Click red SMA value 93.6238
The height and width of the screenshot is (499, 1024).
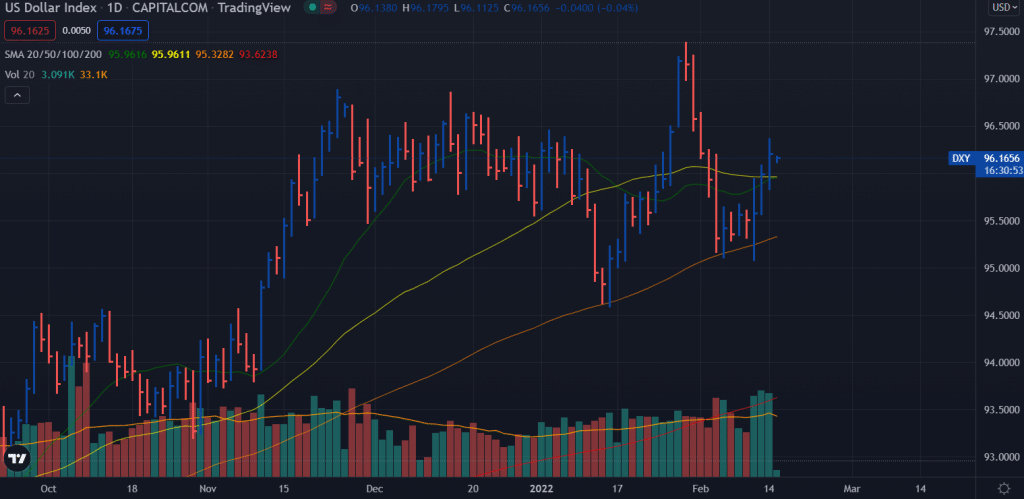[x=259, y=54]
